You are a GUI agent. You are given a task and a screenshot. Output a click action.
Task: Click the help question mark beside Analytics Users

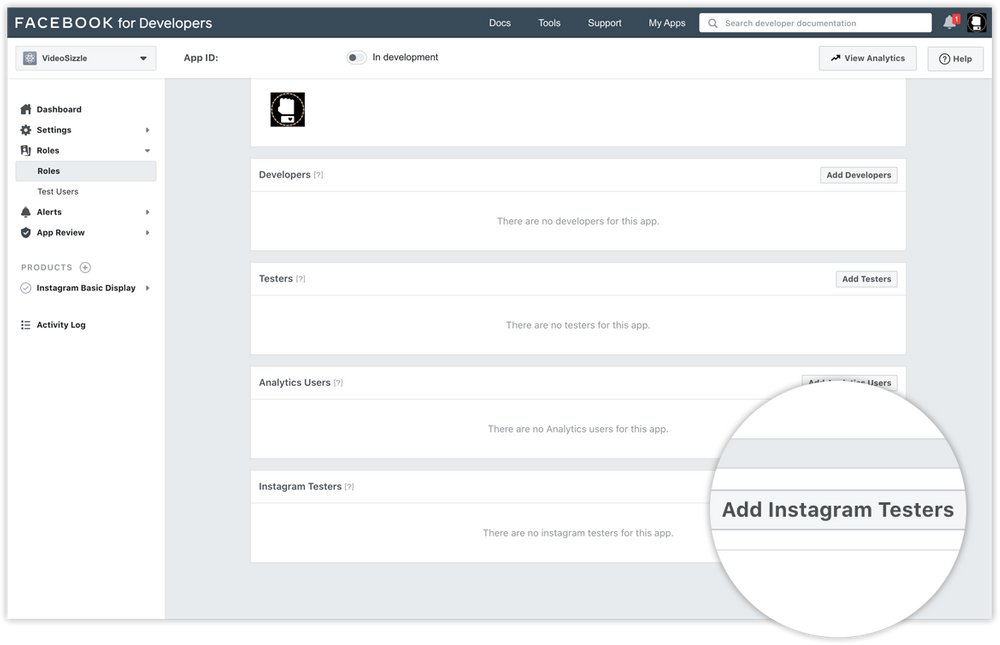338,383
